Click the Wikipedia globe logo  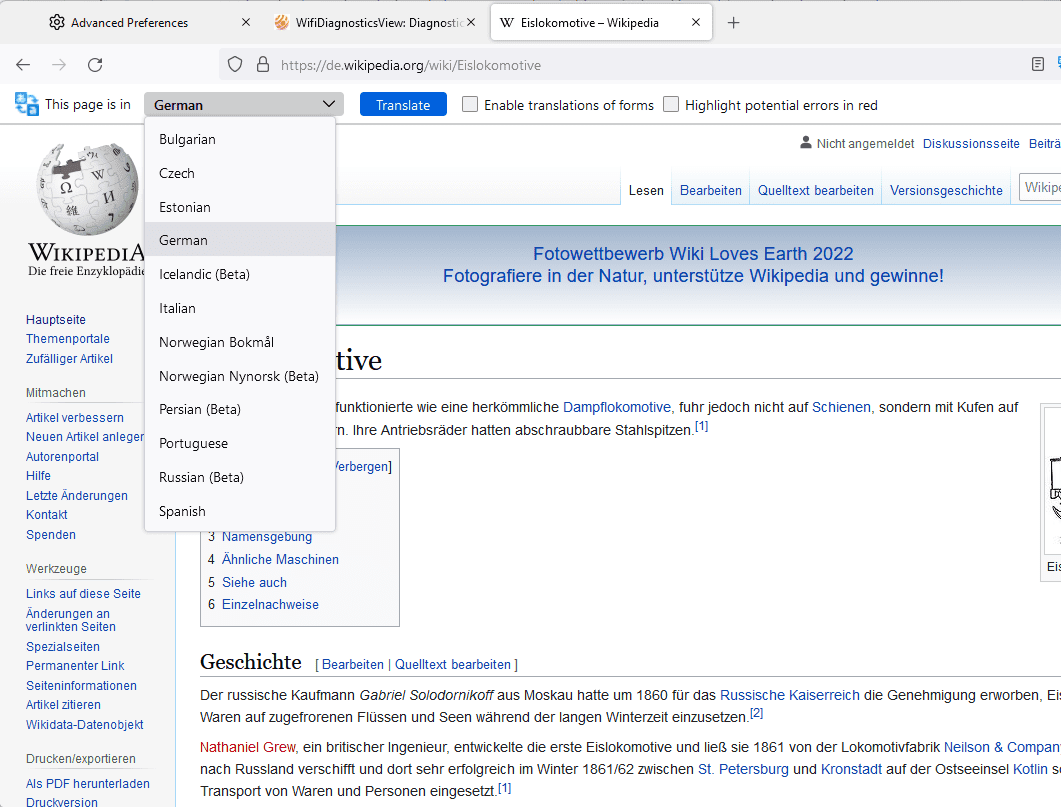click(x=88, y=190)
